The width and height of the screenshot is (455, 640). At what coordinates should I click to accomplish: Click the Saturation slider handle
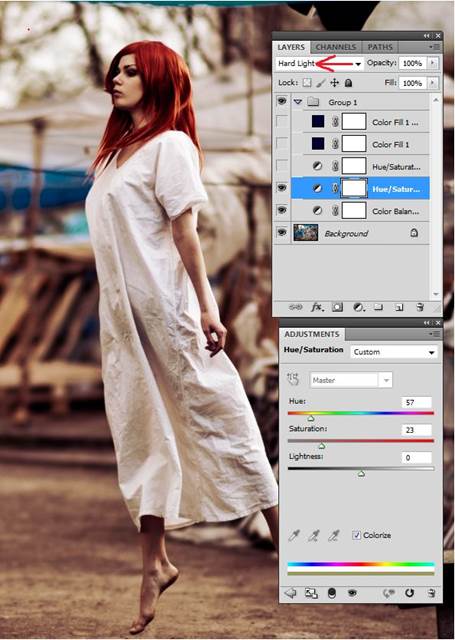(322, 446)
